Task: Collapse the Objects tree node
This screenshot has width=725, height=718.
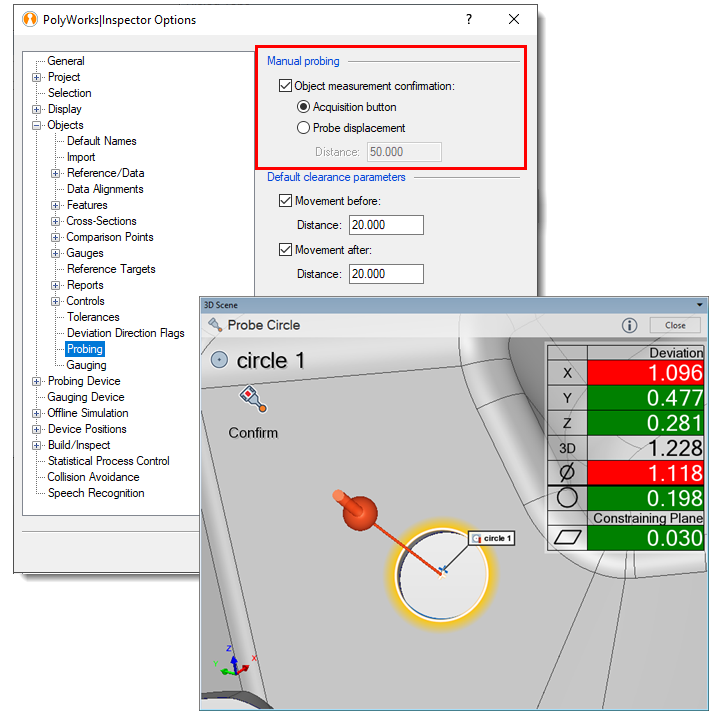Action: (x=37, y=125)
